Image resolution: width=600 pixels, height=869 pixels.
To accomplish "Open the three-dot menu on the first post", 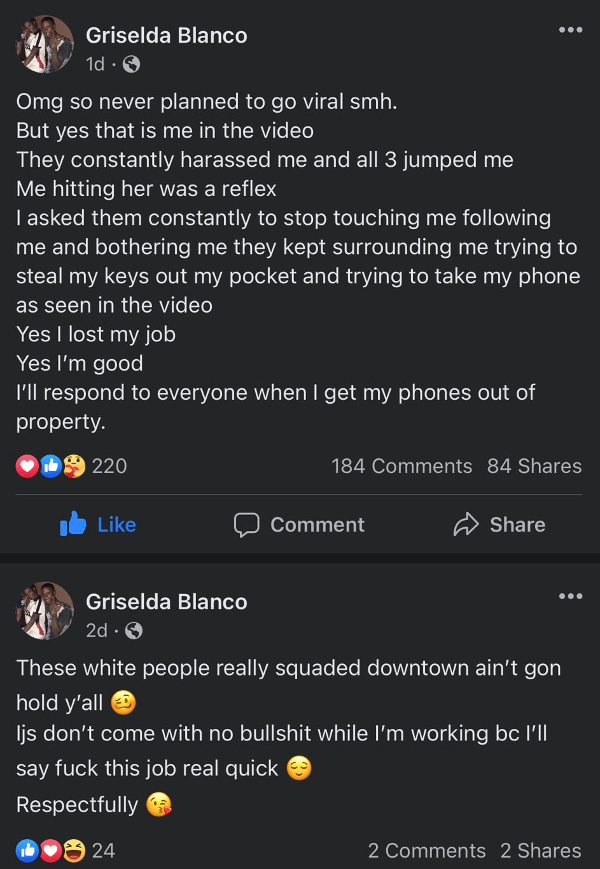I will pyautogui.click(x=571, y=30).
